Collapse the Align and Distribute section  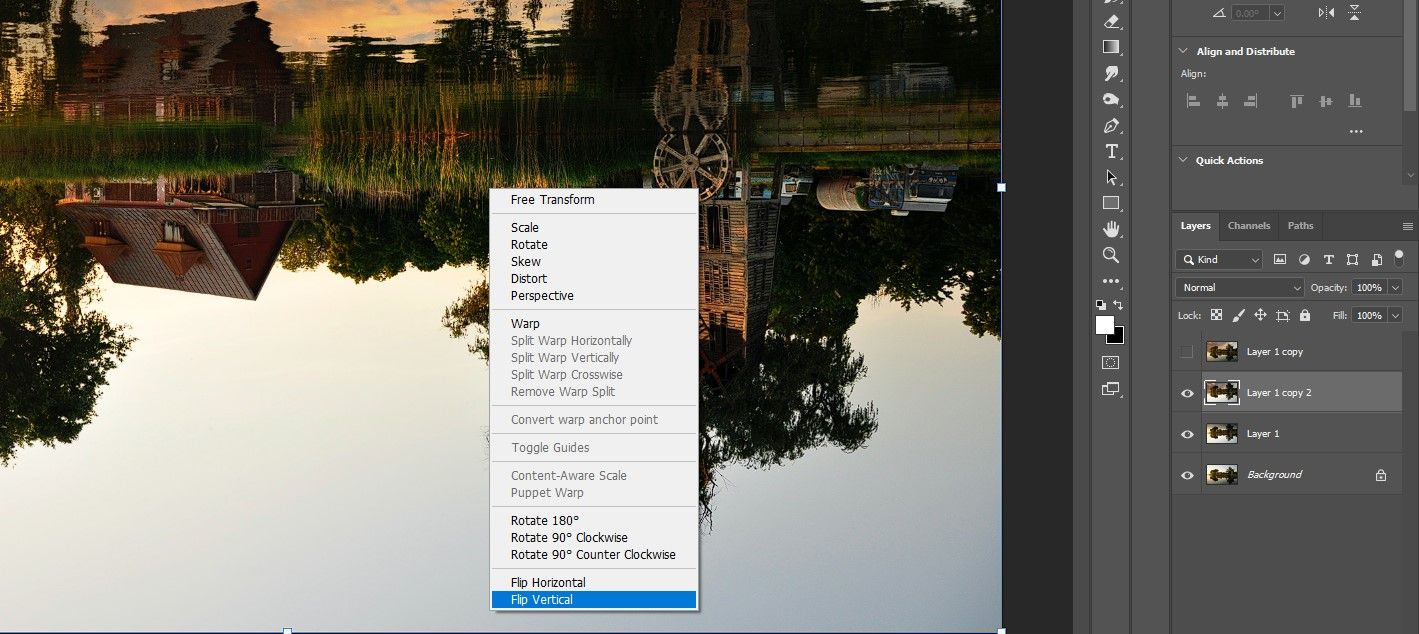click(1185, 51)
